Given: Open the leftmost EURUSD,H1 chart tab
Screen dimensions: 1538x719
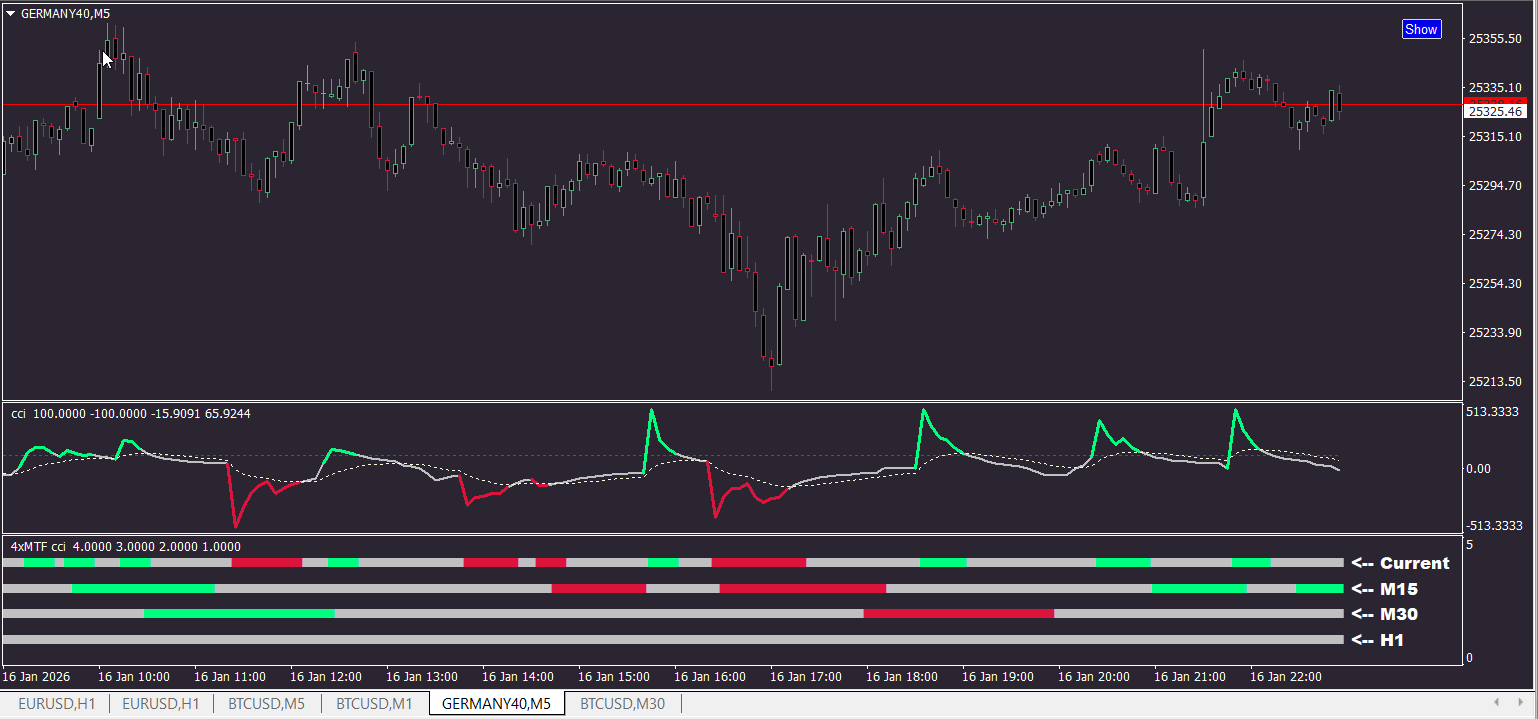Looking at the screenshot, I should tap(57, 704).
